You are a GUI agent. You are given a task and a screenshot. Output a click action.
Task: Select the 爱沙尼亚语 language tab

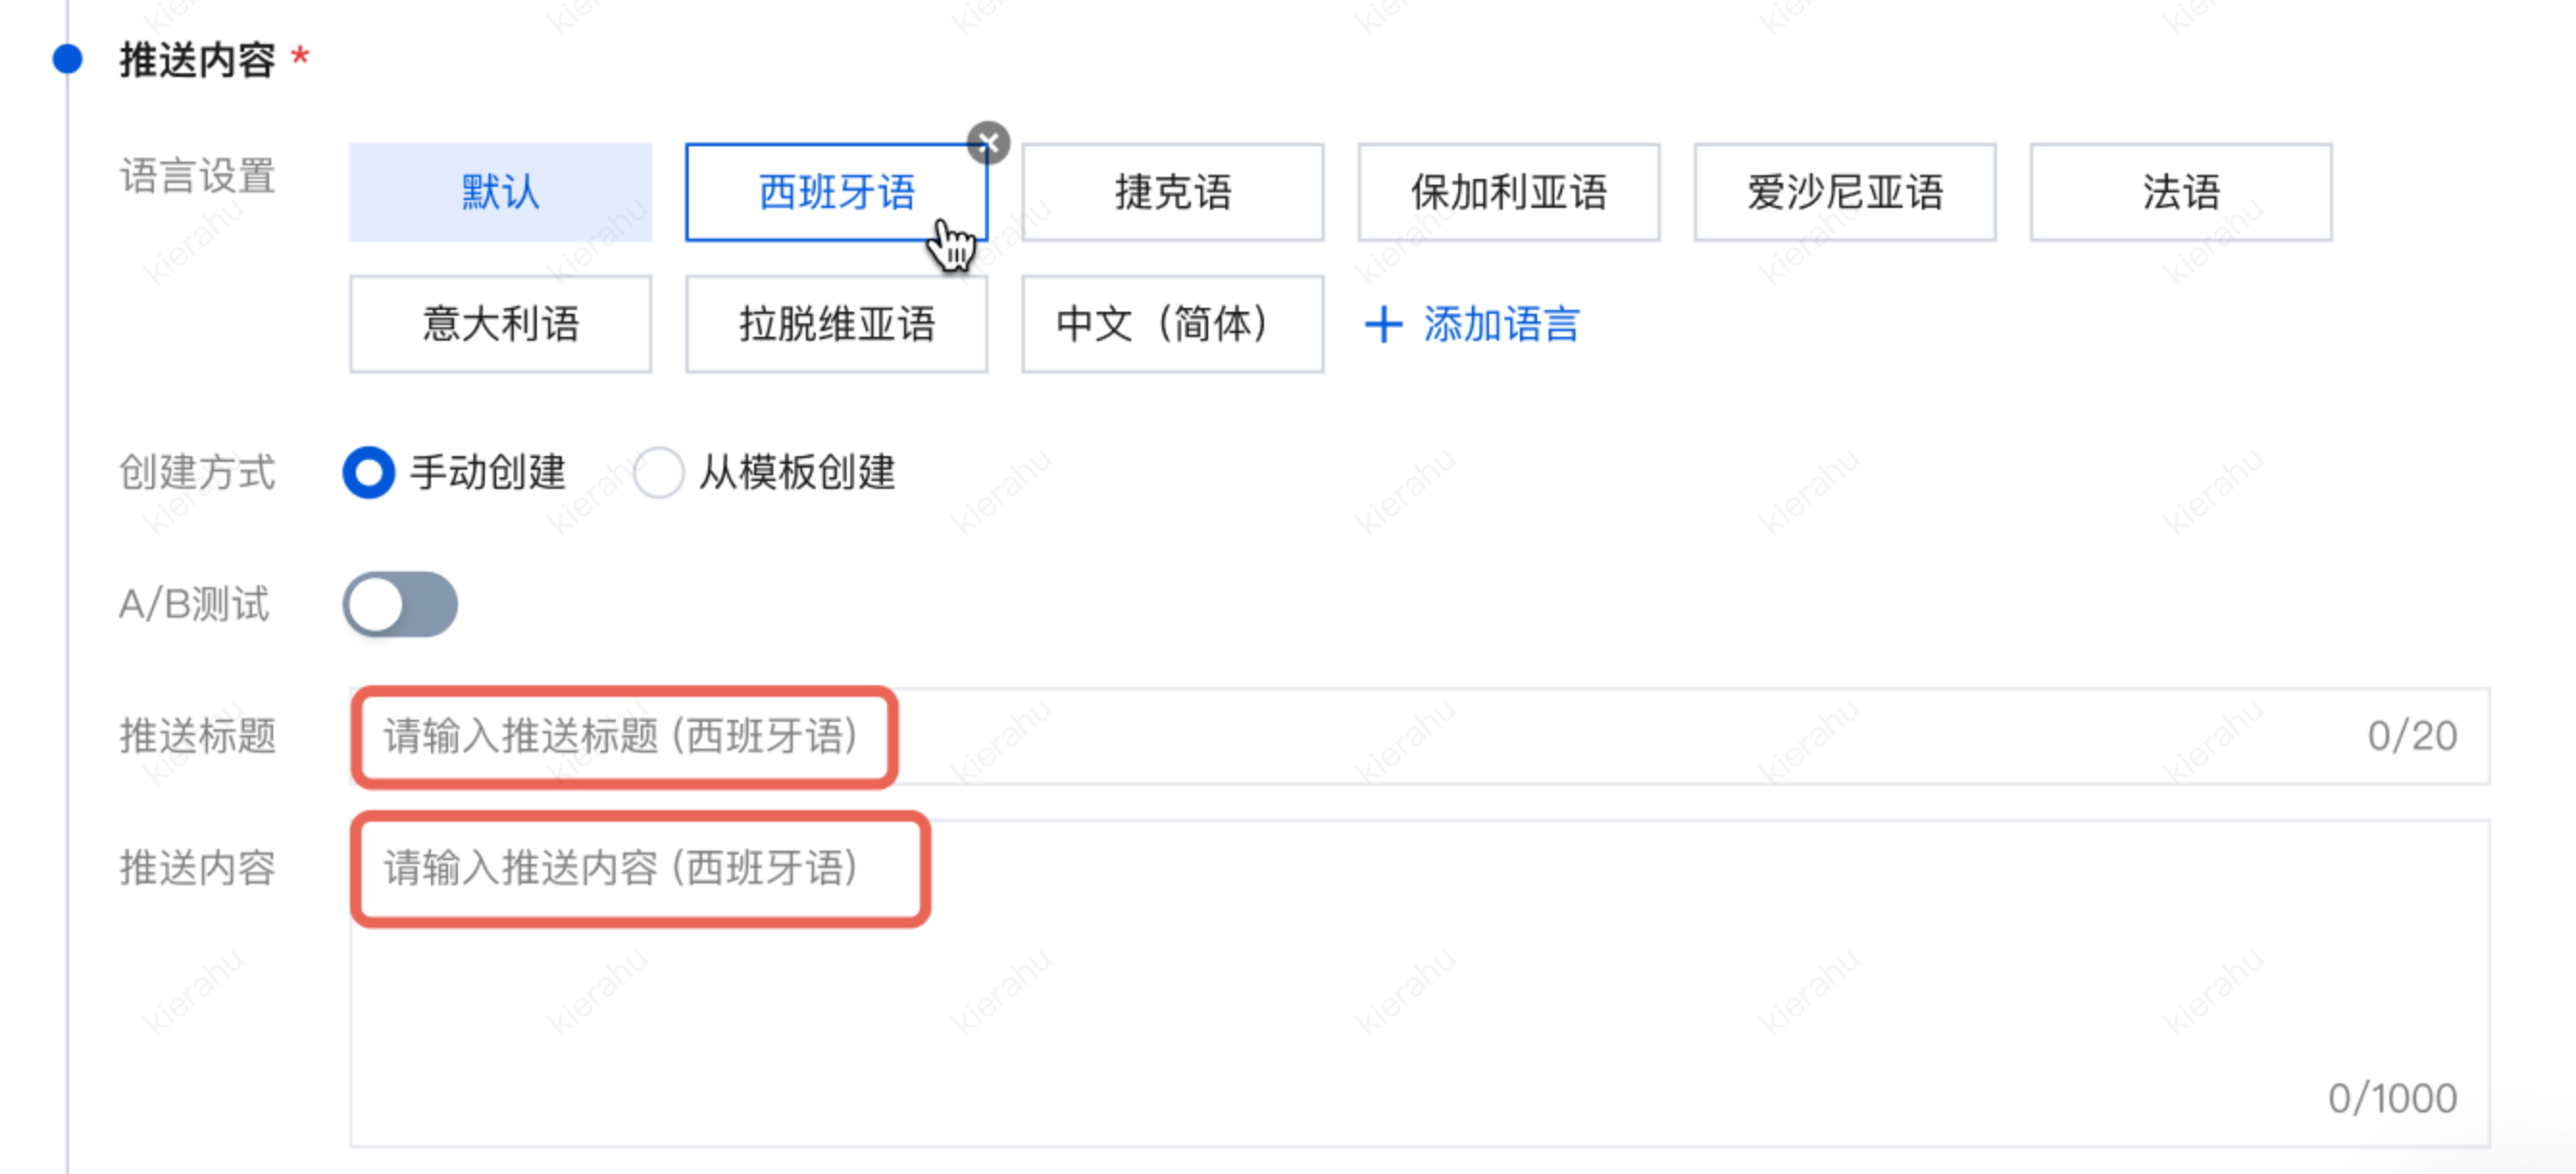tap(1844, 192)
